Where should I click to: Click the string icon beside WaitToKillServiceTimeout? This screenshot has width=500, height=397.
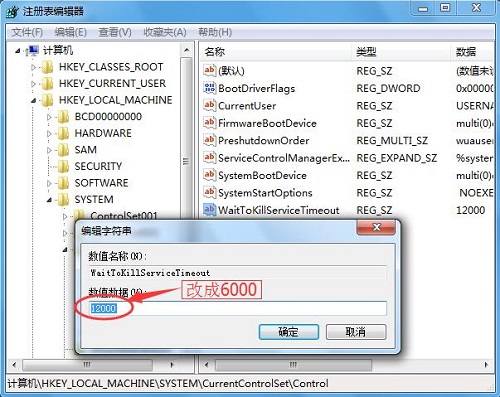[x=209, y=210]
